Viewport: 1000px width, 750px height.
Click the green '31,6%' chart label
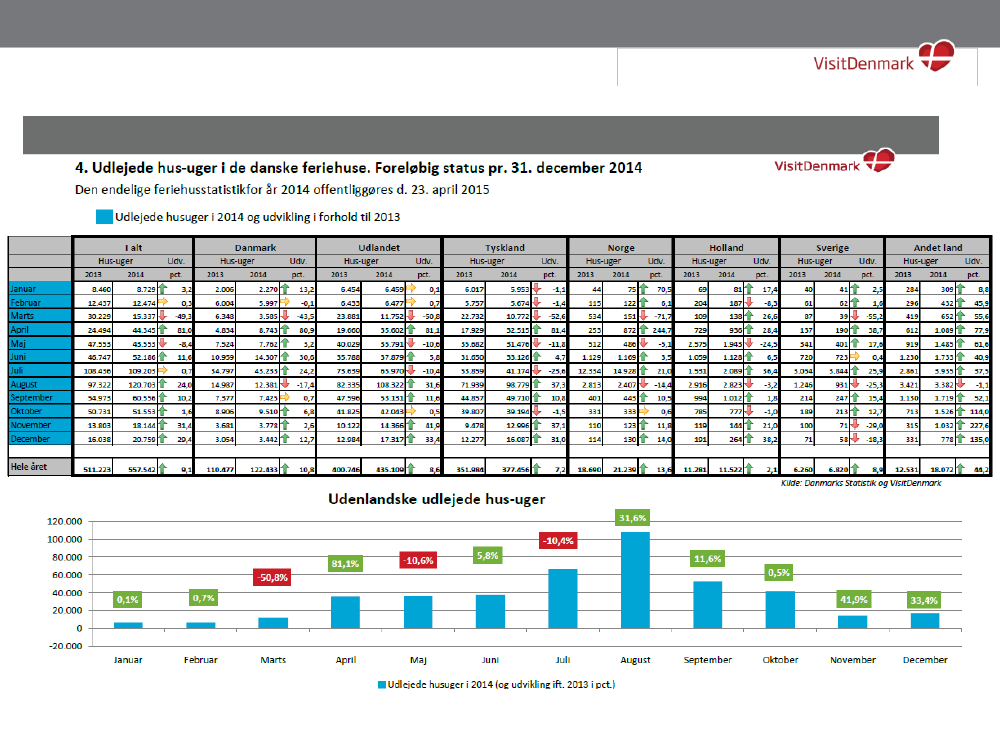point(632,518)
